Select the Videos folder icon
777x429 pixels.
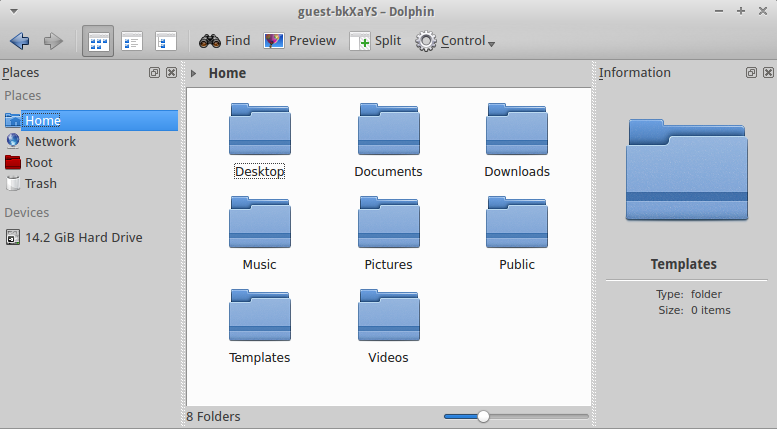[388, 316]
